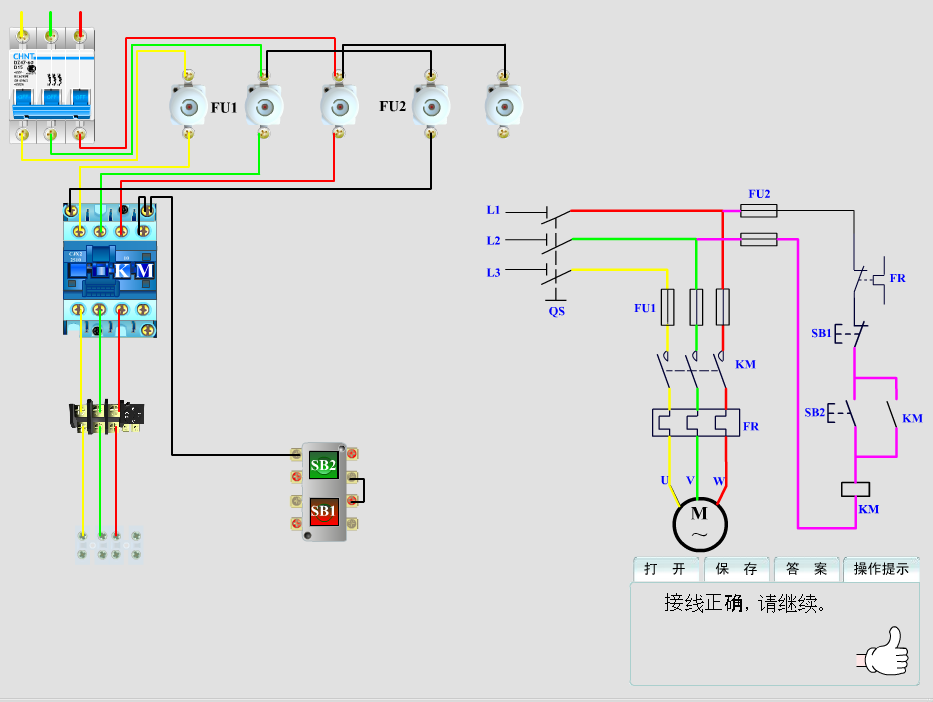
Task: Select the thermal overload relay component
Action: (107, 416)
